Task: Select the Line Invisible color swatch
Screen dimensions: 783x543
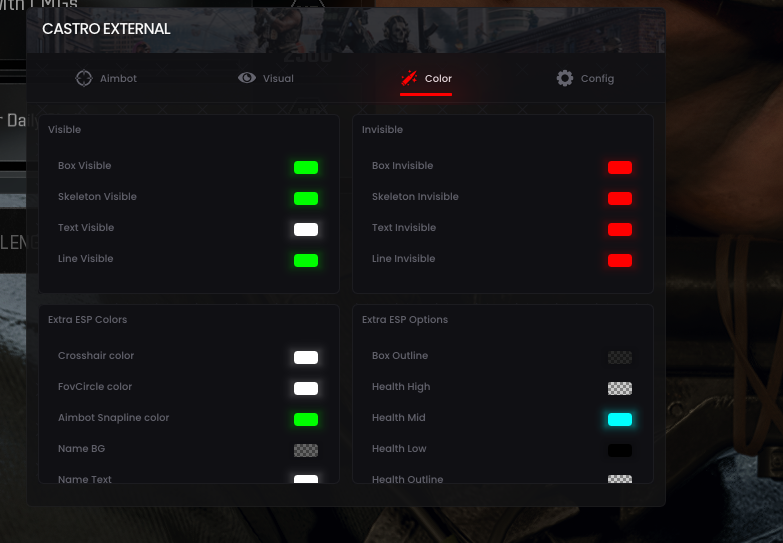Action: (620, 260)
